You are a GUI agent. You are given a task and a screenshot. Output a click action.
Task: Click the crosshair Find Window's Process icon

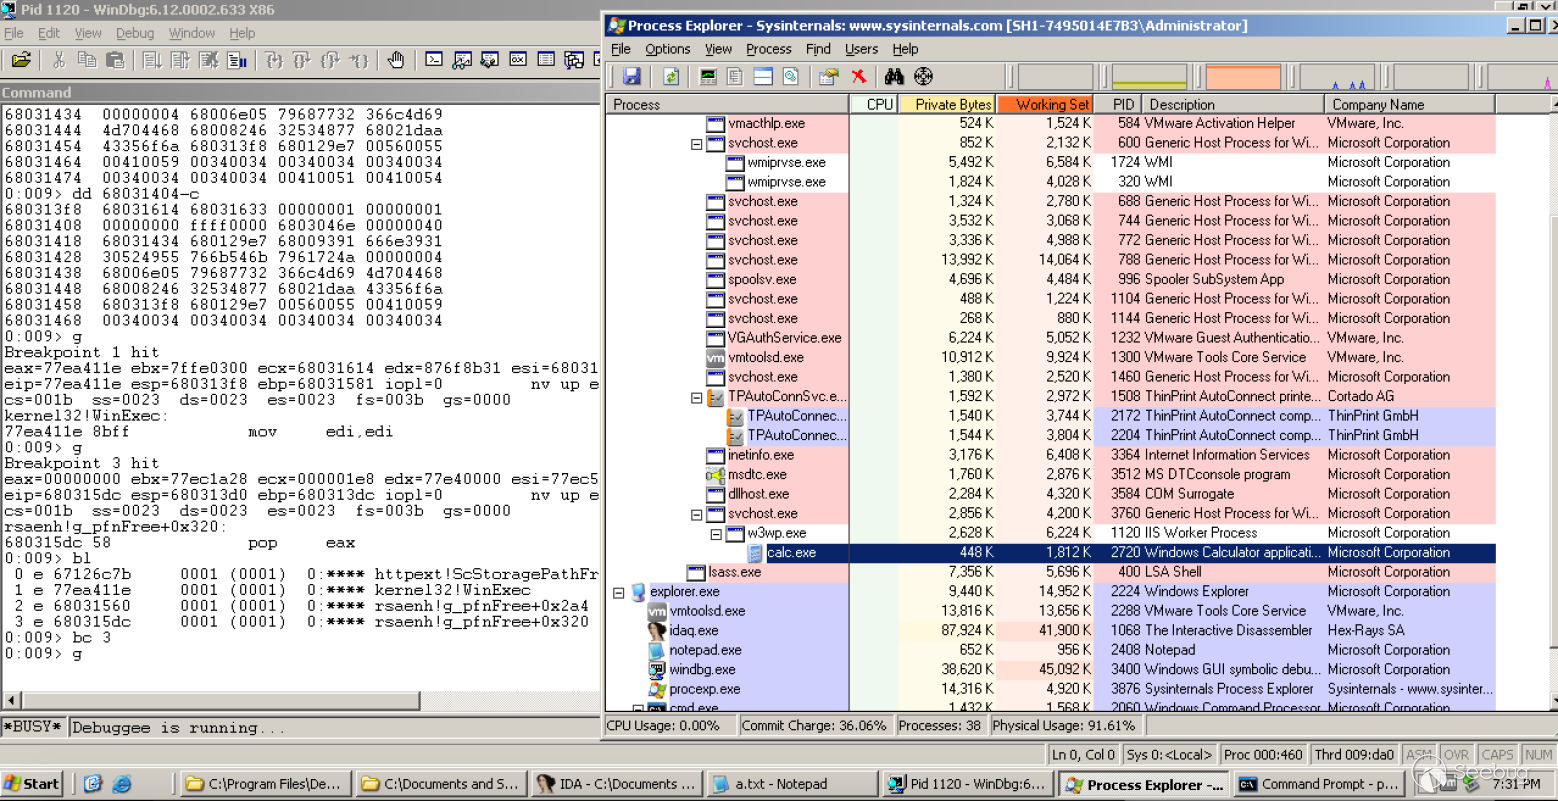coord(923,77)
